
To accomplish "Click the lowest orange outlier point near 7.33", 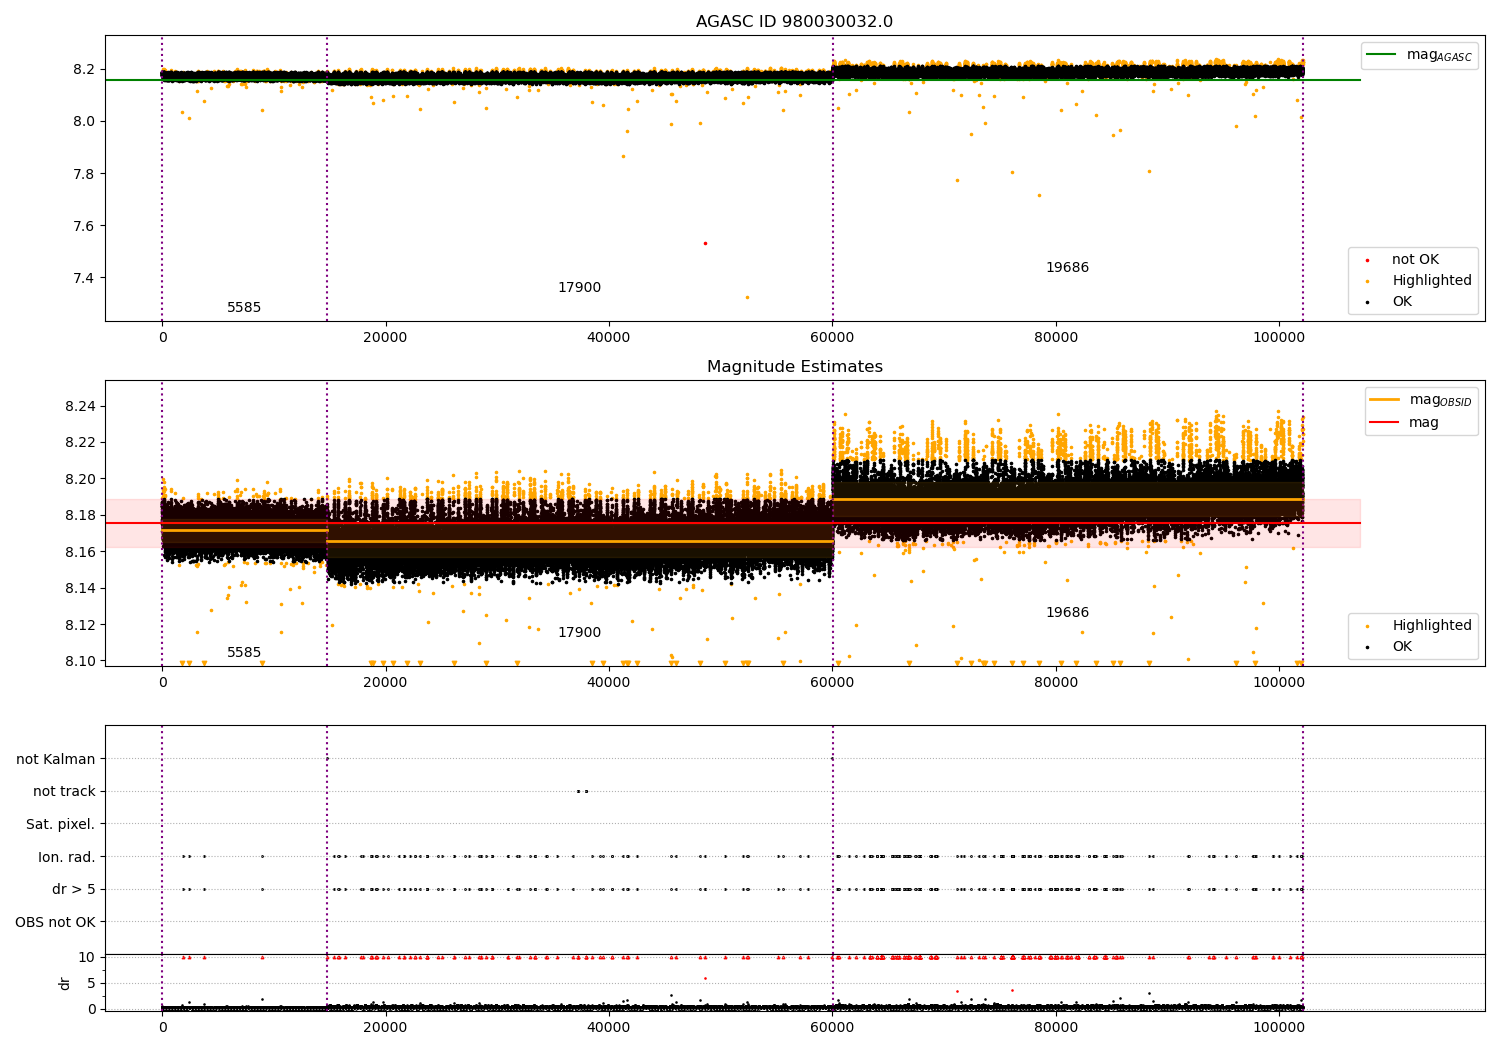I will [746, 297].
